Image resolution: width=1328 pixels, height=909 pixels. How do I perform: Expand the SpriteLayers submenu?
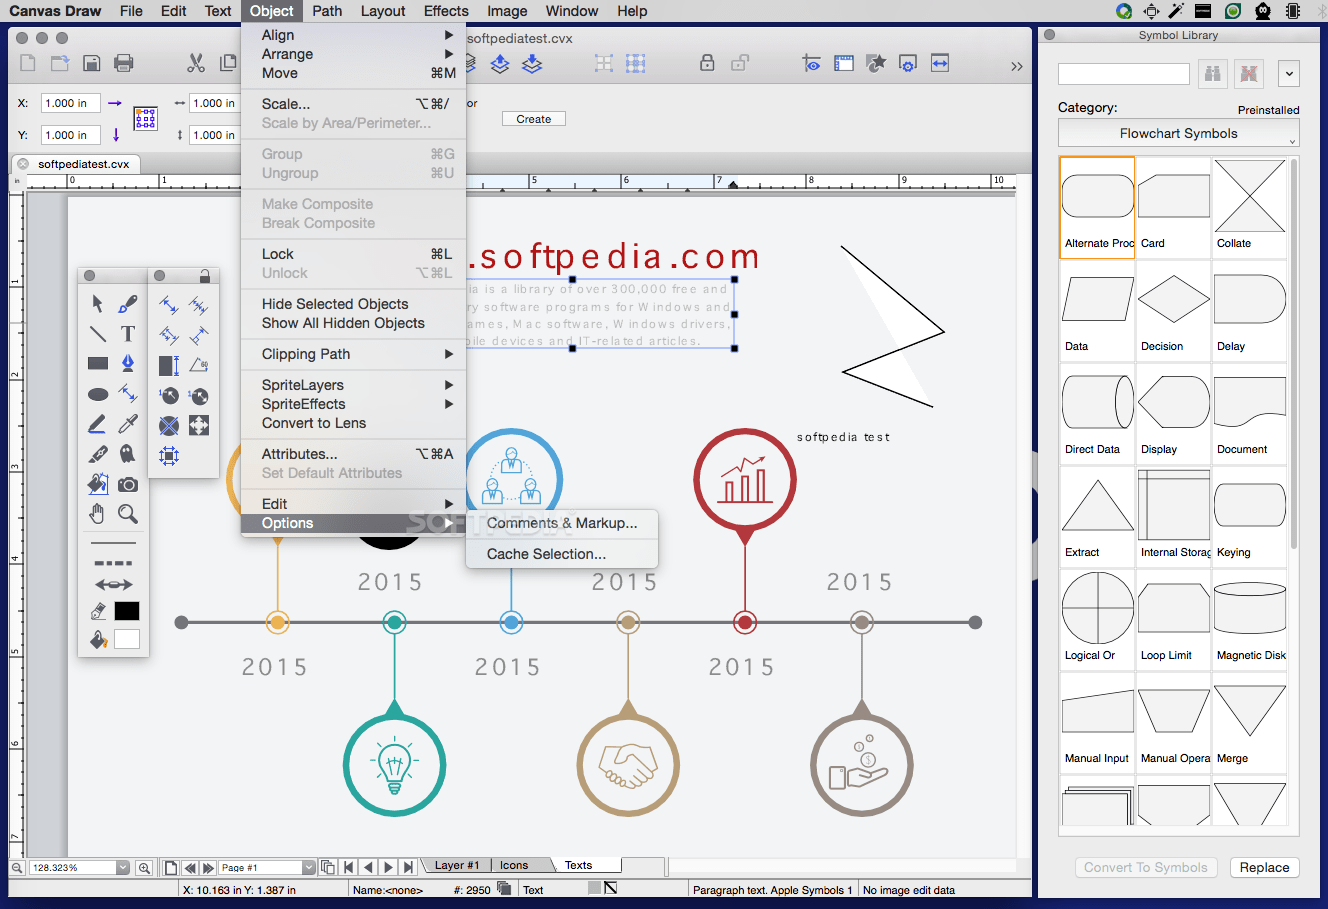(353, 385)
